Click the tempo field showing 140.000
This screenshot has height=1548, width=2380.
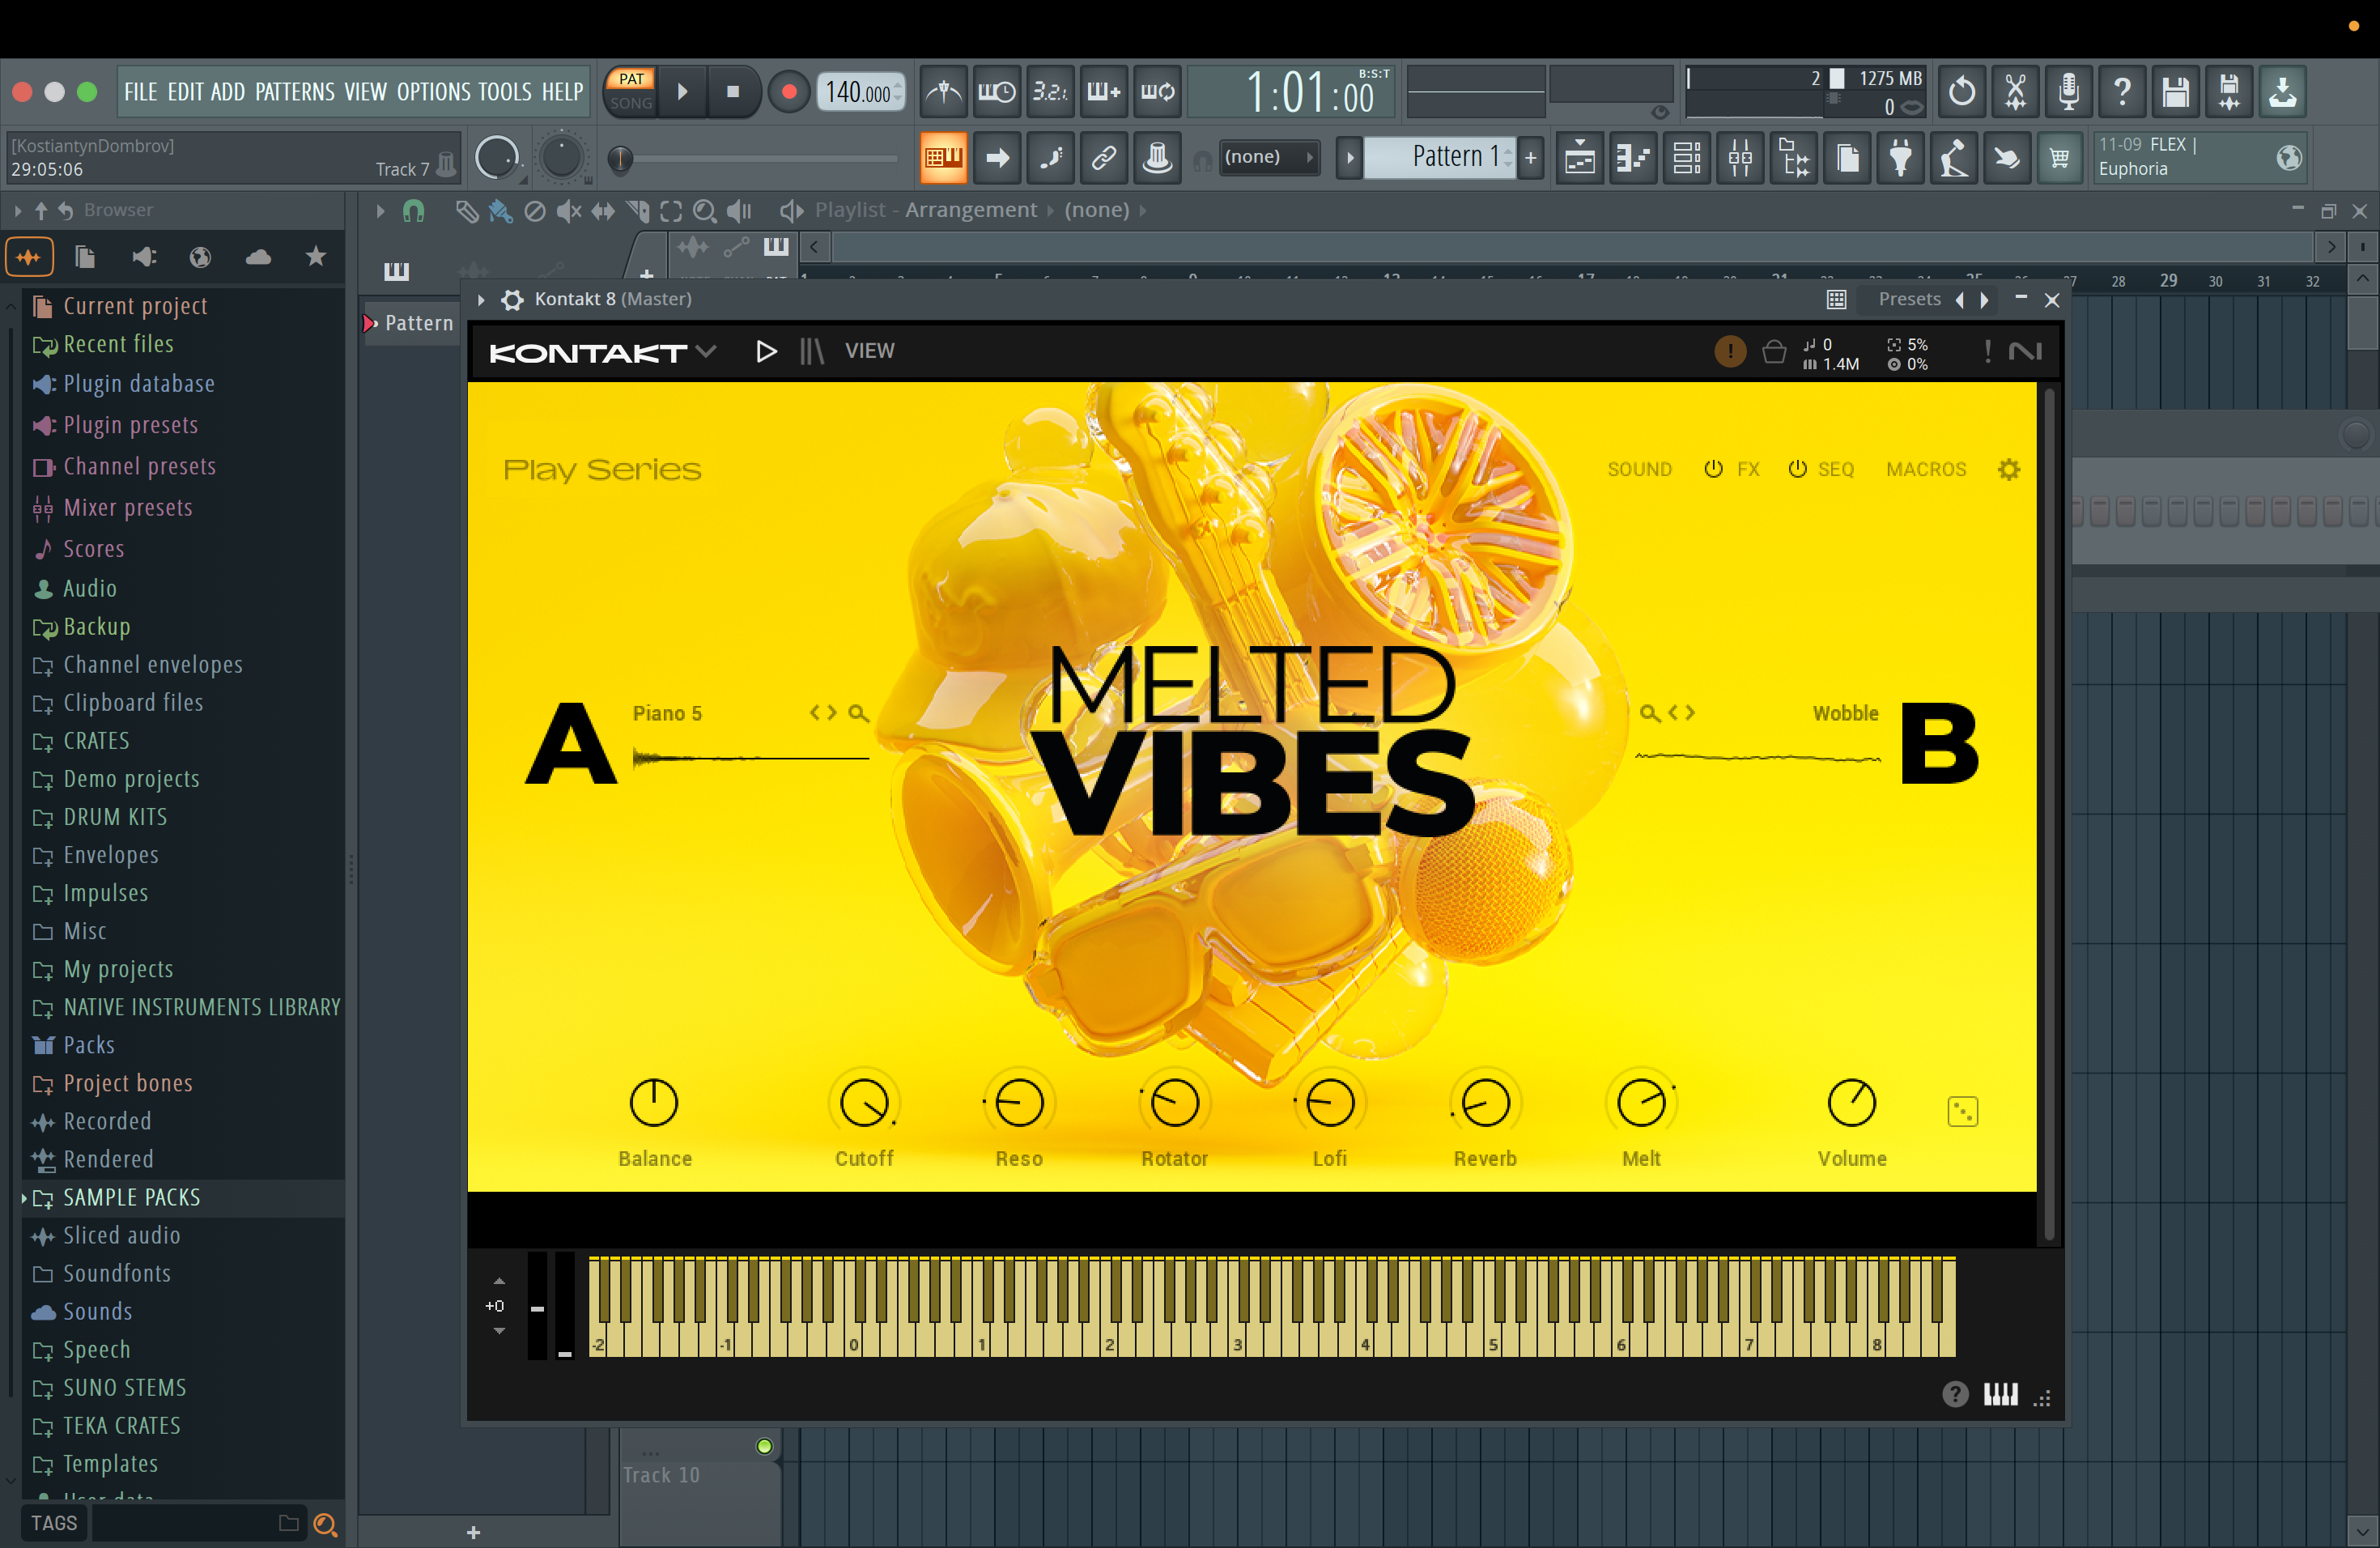point(858,92)
